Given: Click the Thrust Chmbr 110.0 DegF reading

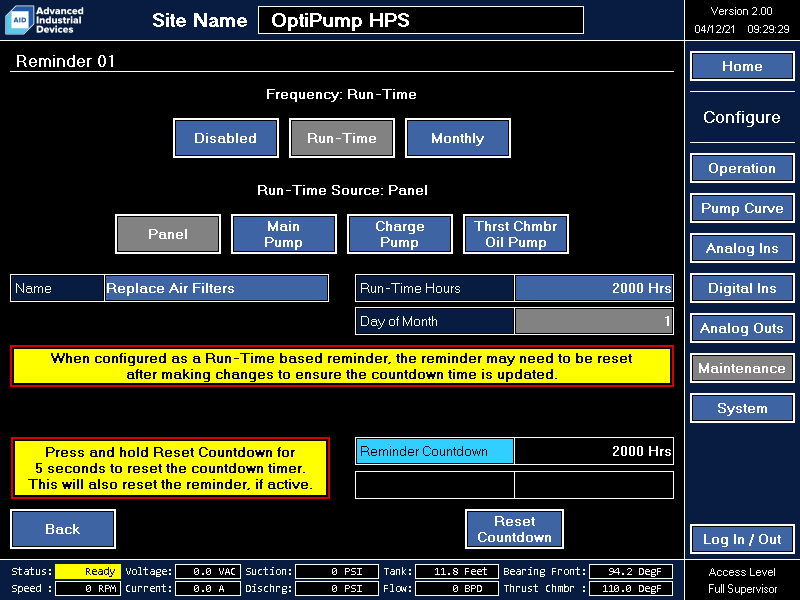Looking at the screenshot, I should pos(631,588).
